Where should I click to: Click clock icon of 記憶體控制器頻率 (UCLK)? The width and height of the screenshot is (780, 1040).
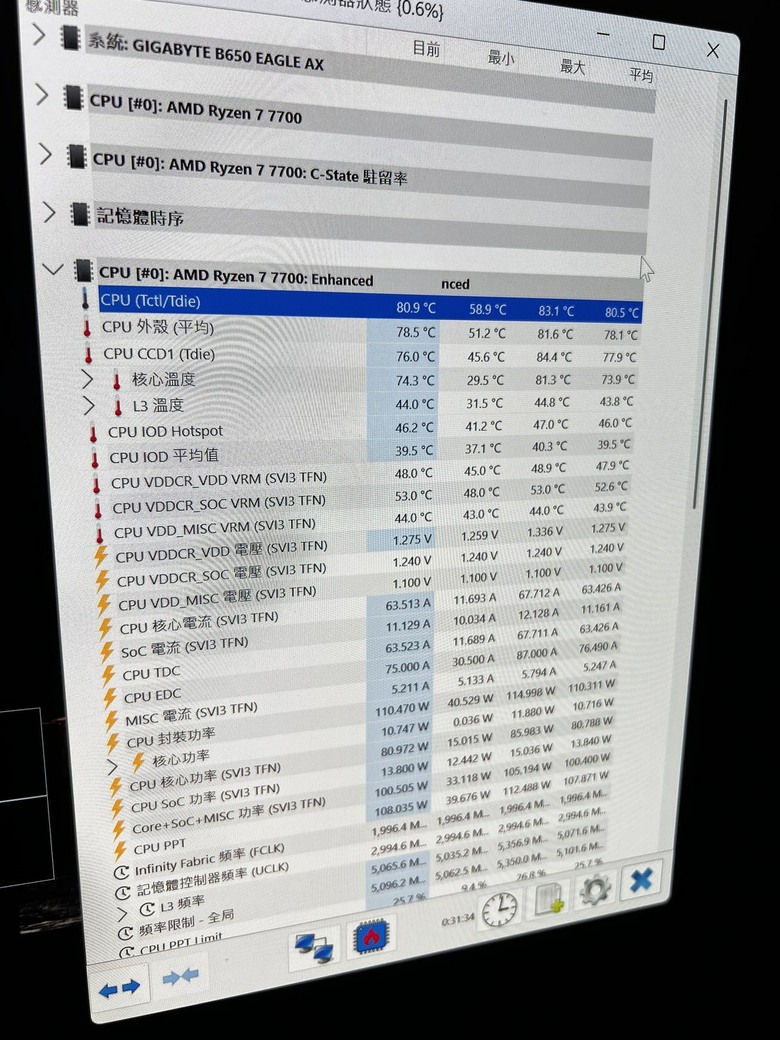pyautogui.click(x=123, y=892)
